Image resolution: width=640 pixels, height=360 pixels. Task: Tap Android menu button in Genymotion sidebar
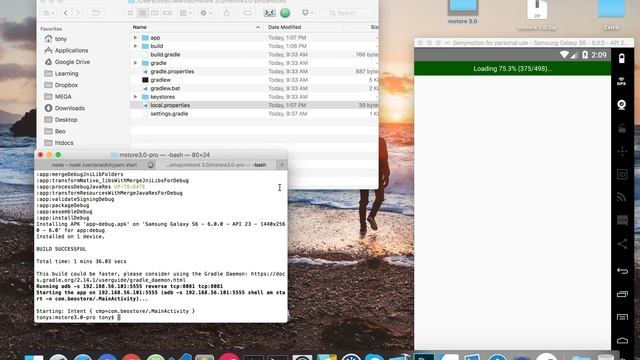(622, 317)
